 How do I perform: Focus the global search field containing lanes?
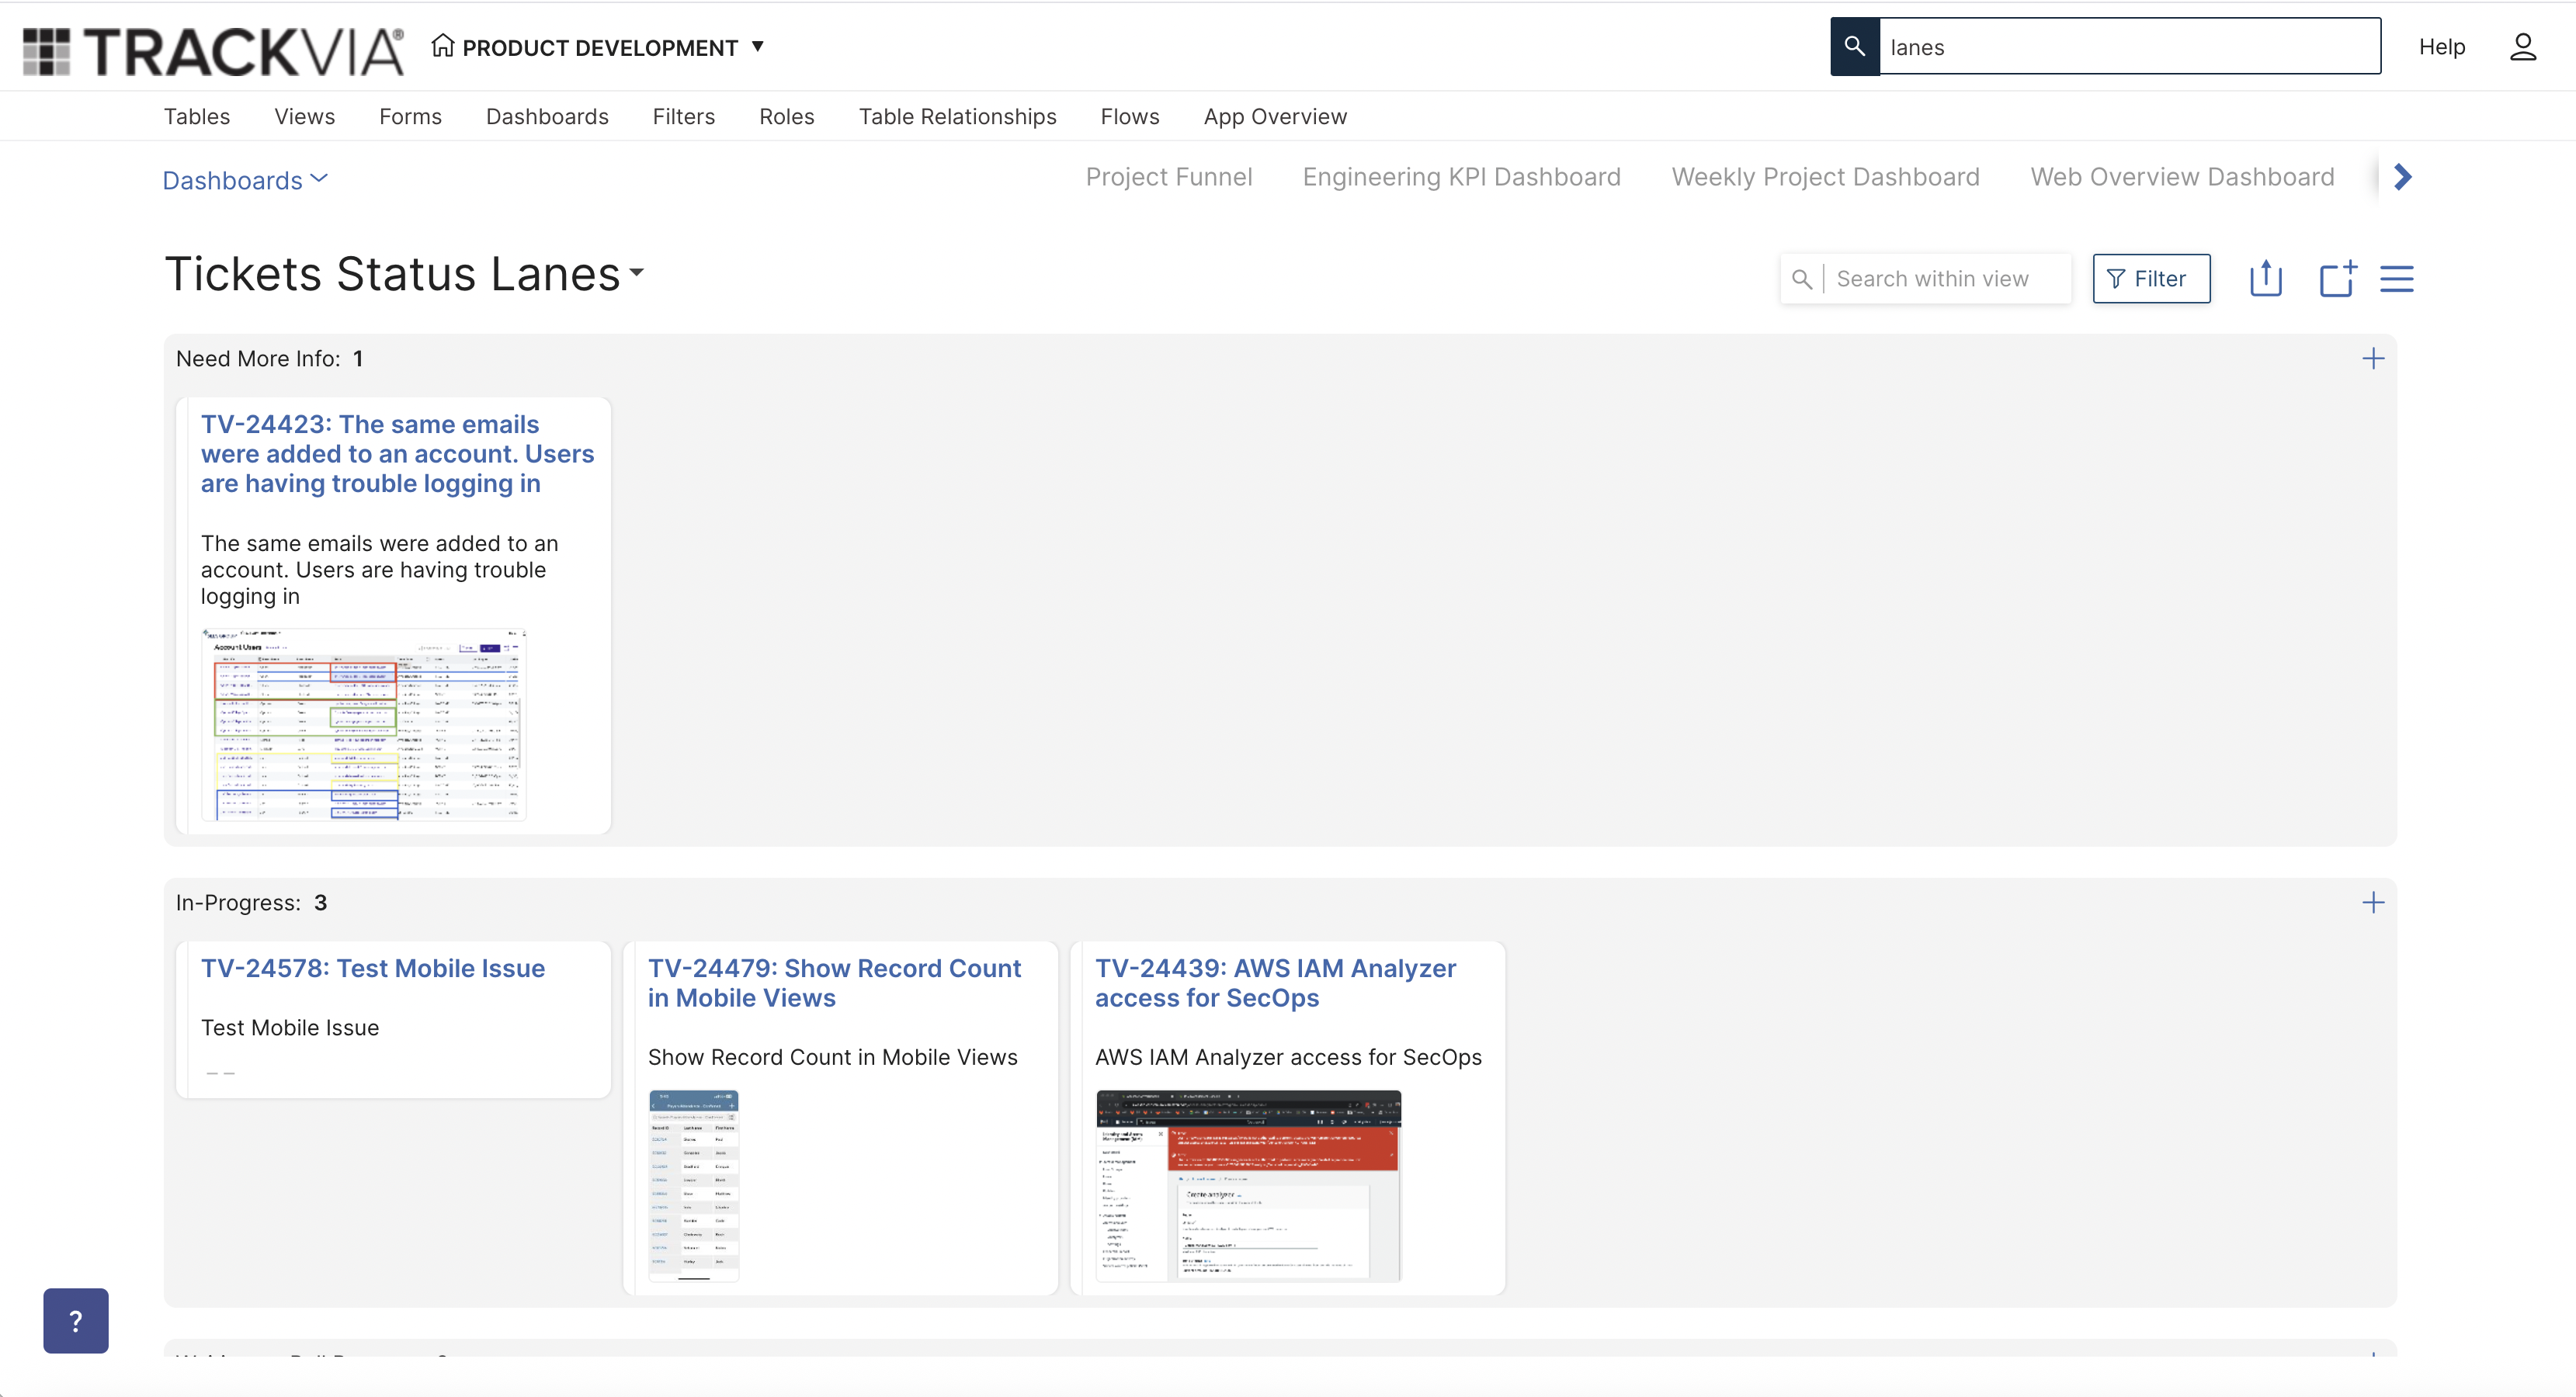click(2130, 46)
